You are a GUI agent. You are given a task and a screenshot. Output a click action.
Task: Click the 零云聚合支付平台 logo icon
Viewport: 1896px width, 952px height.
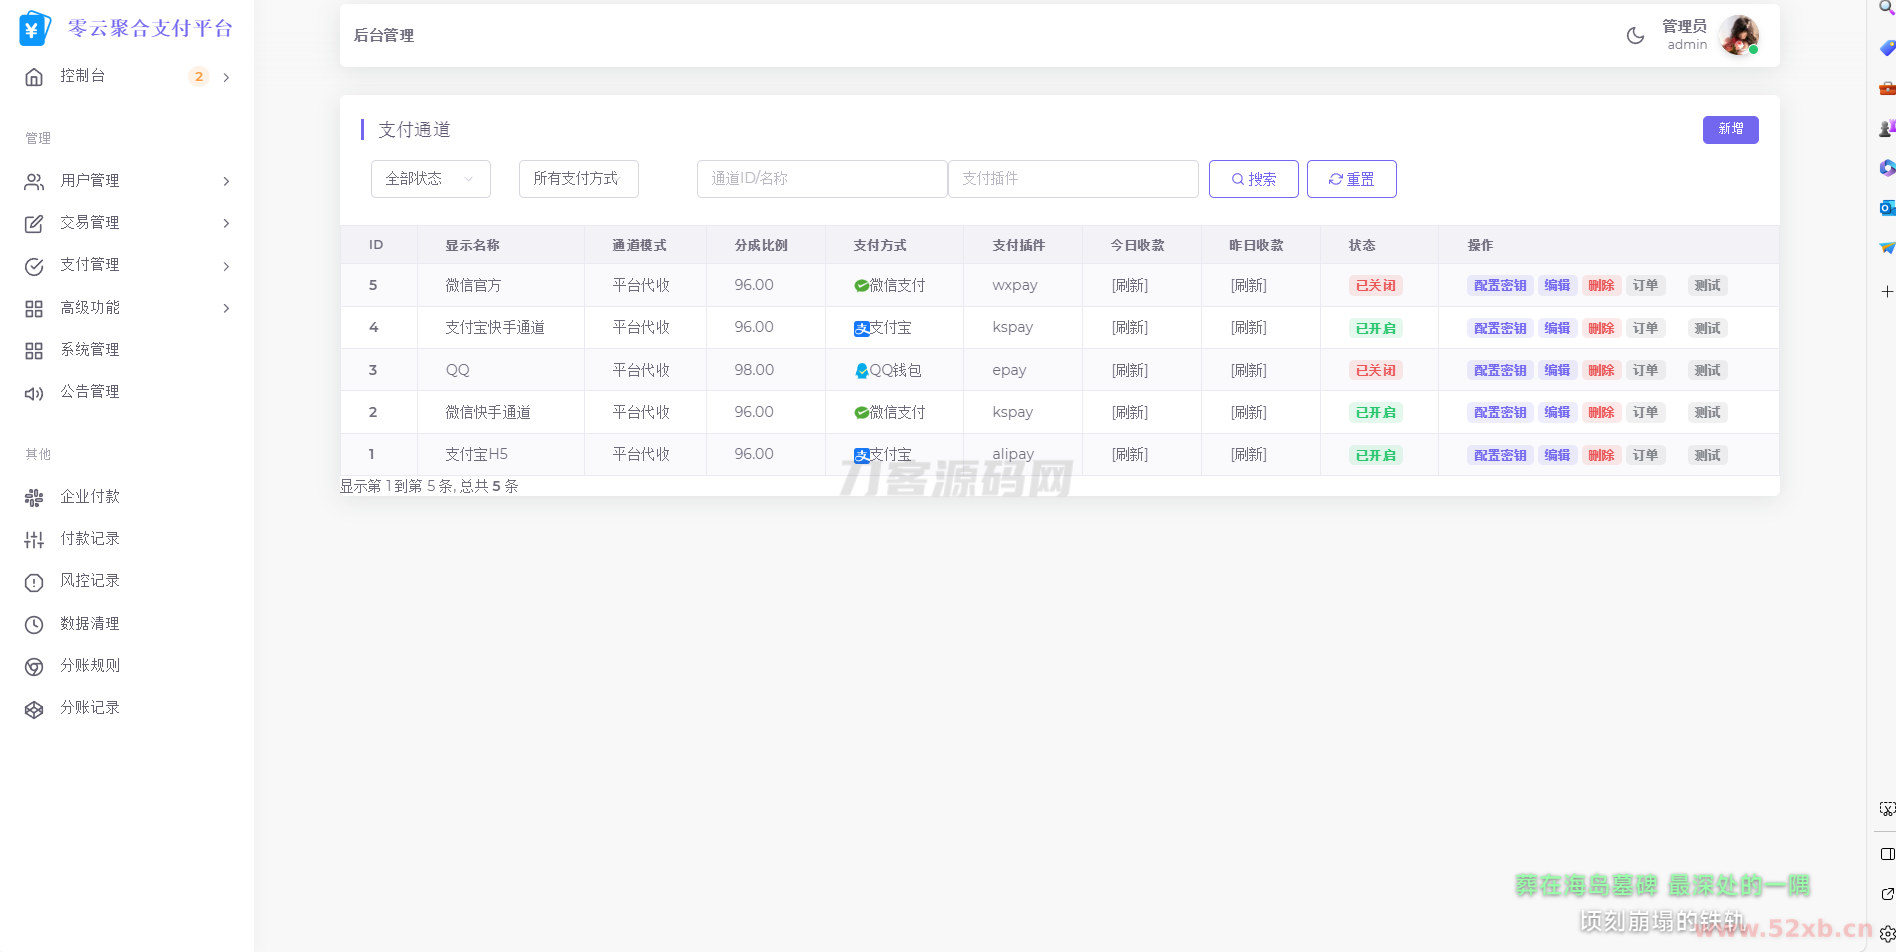[x=34, y=29]
